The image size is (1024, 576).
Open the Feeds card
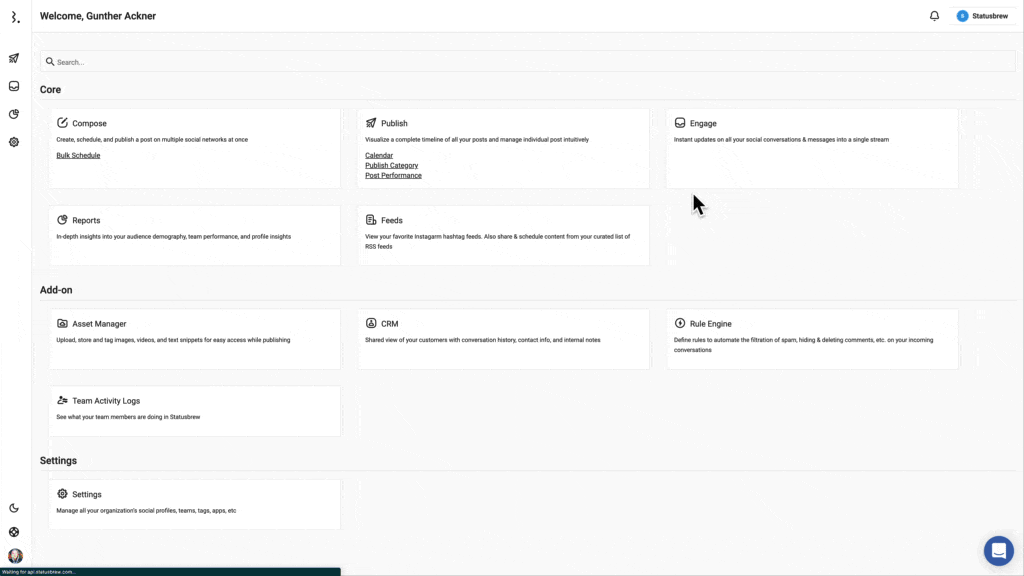[x=502, y=221]
